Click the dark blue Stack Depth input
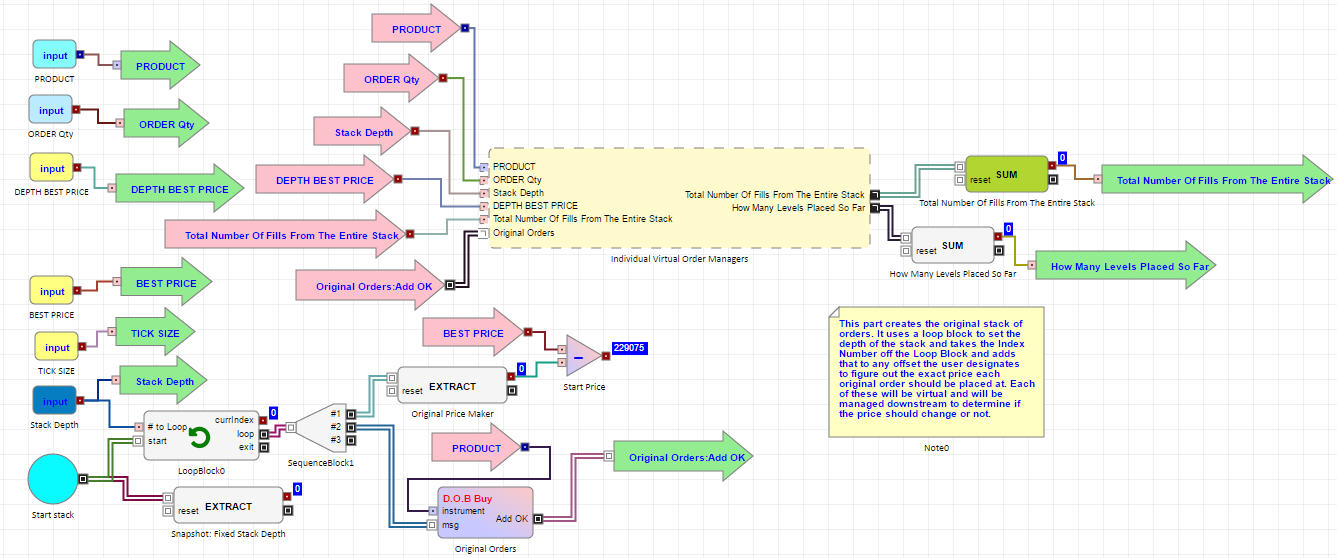Viewport: 1337px width, 558px height. [54, 401]
